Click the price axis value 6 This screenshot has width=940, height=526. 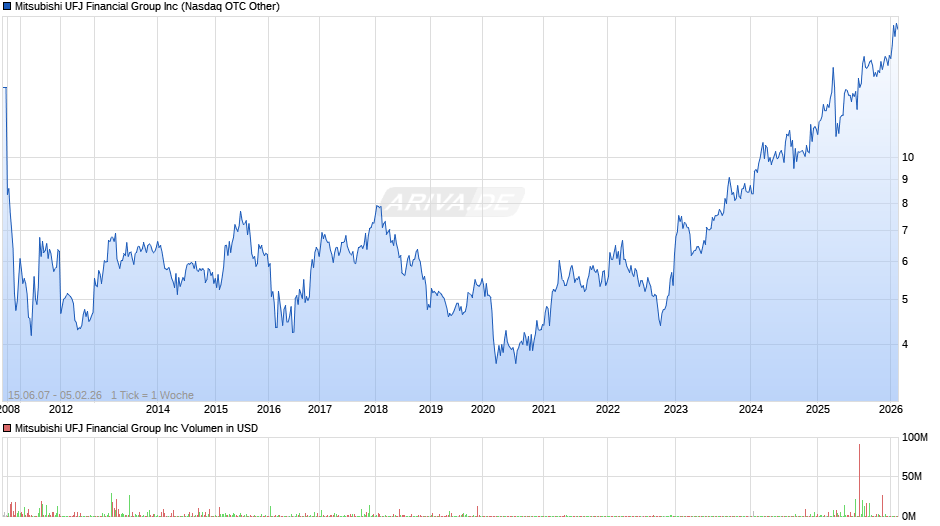click(x=905, y=262)
